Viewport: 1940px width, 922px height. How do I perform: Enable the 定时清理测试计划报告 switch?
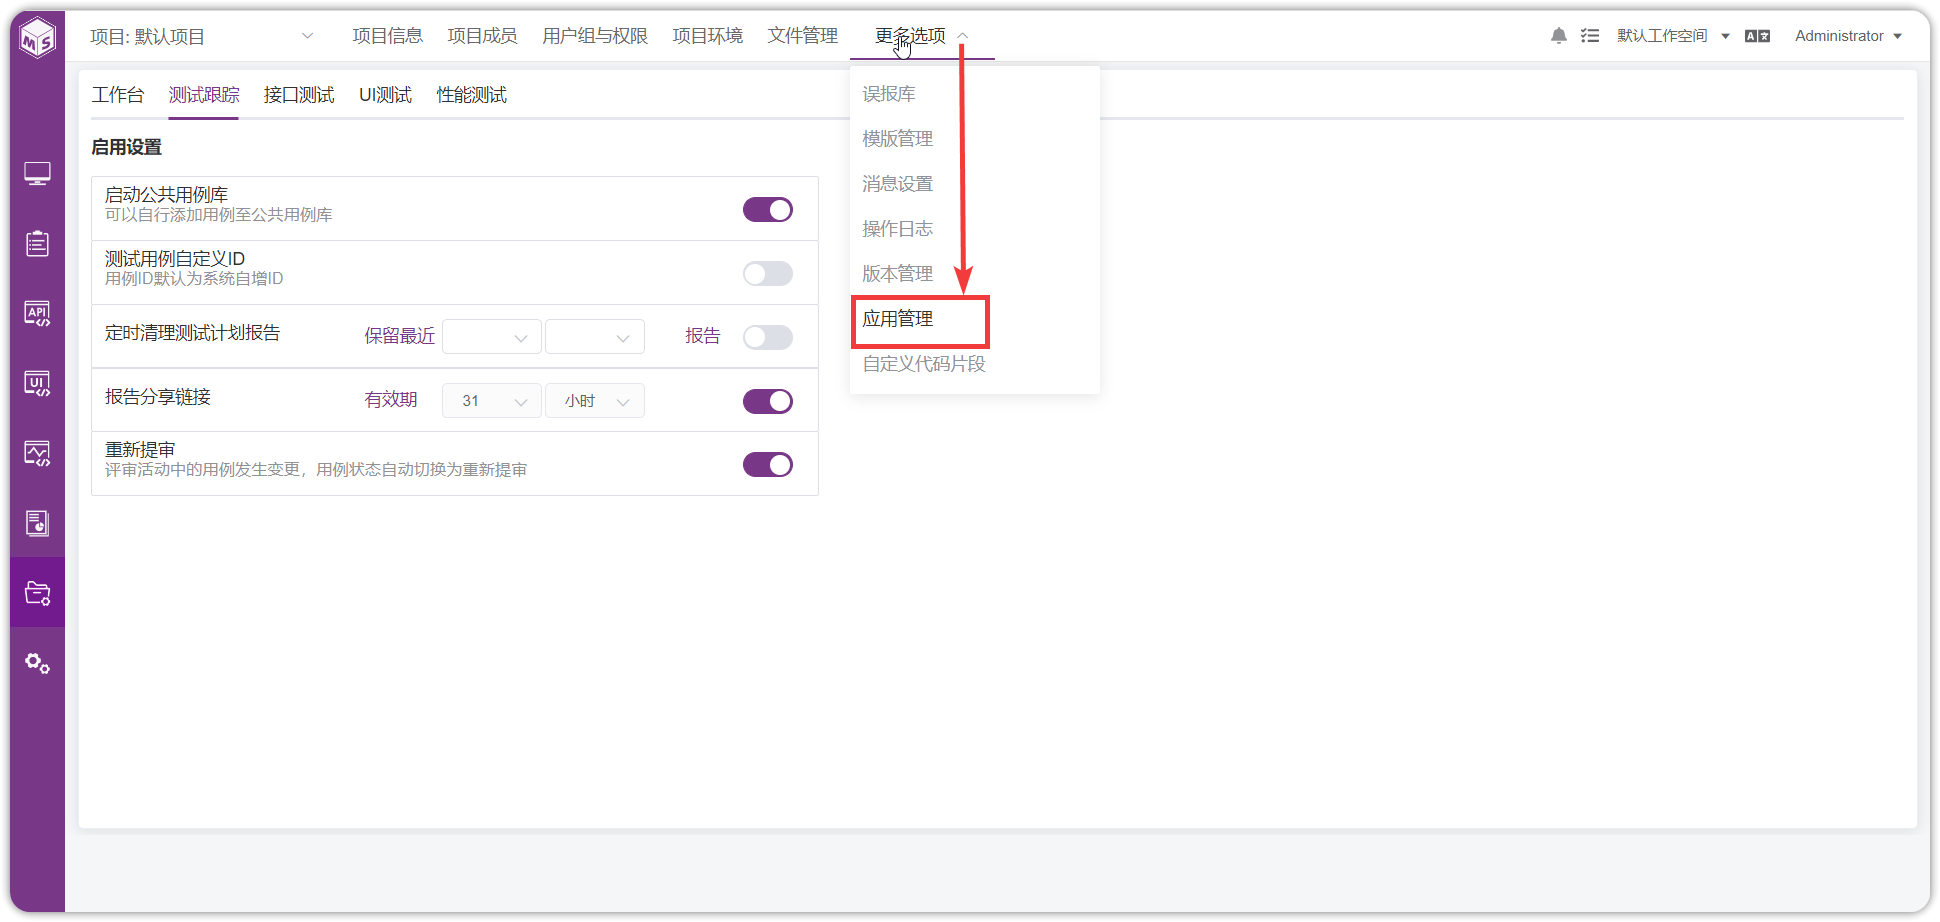[x=768, y=337]
